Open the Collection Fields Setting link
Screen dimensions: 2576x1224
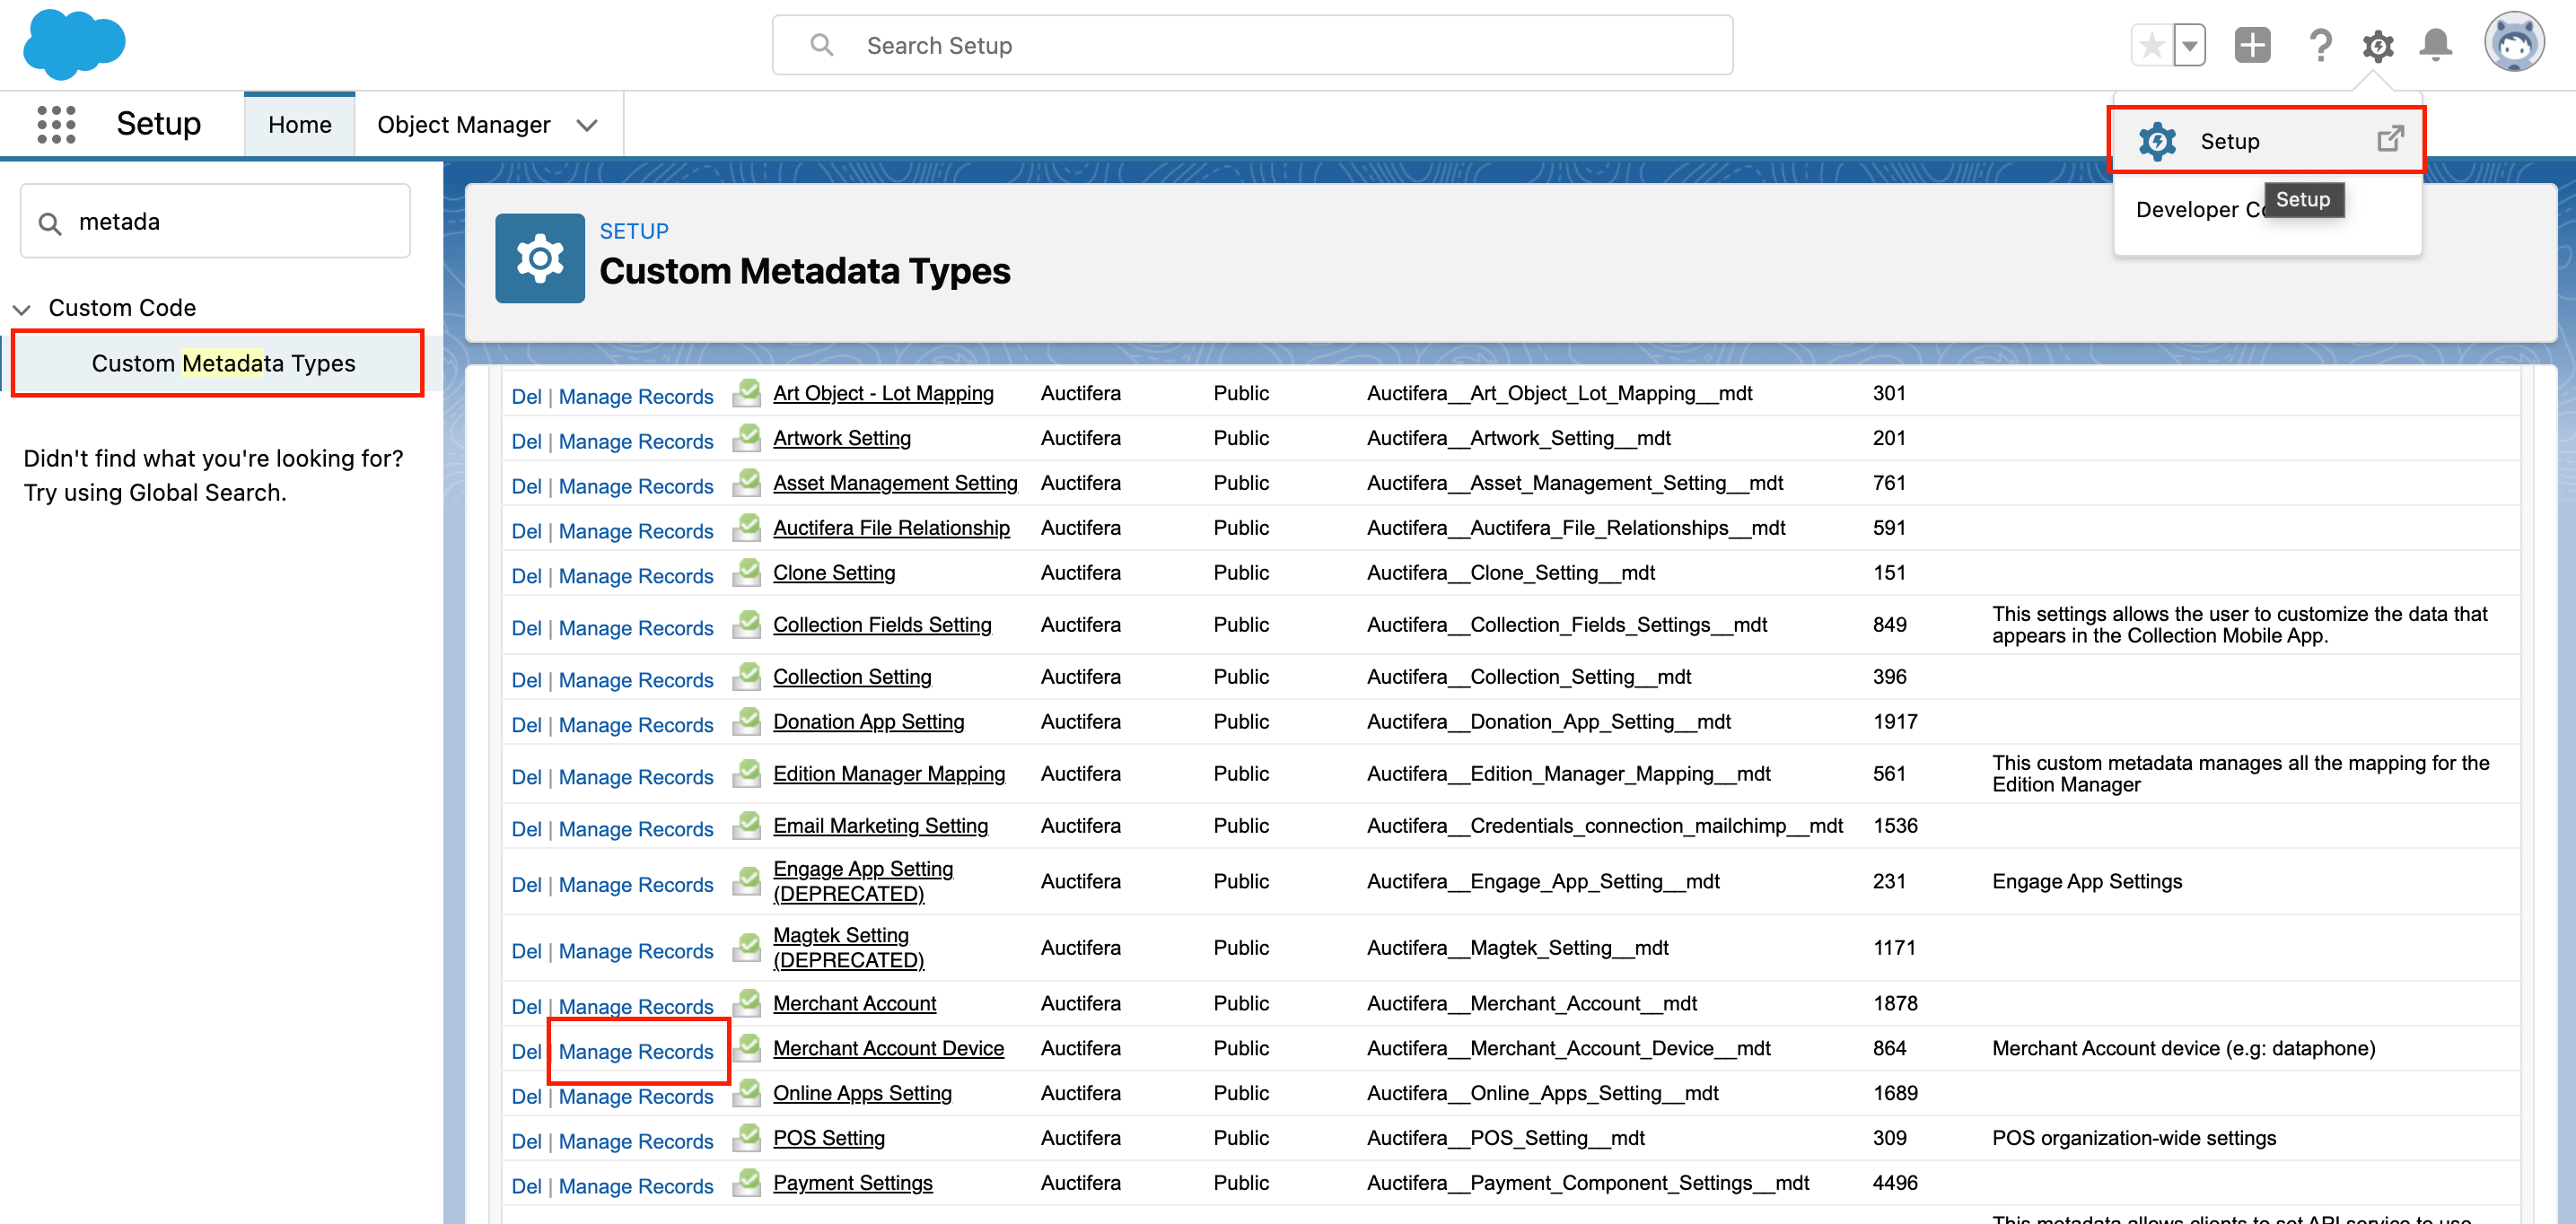pyautogui.click(x=882, y=625)
